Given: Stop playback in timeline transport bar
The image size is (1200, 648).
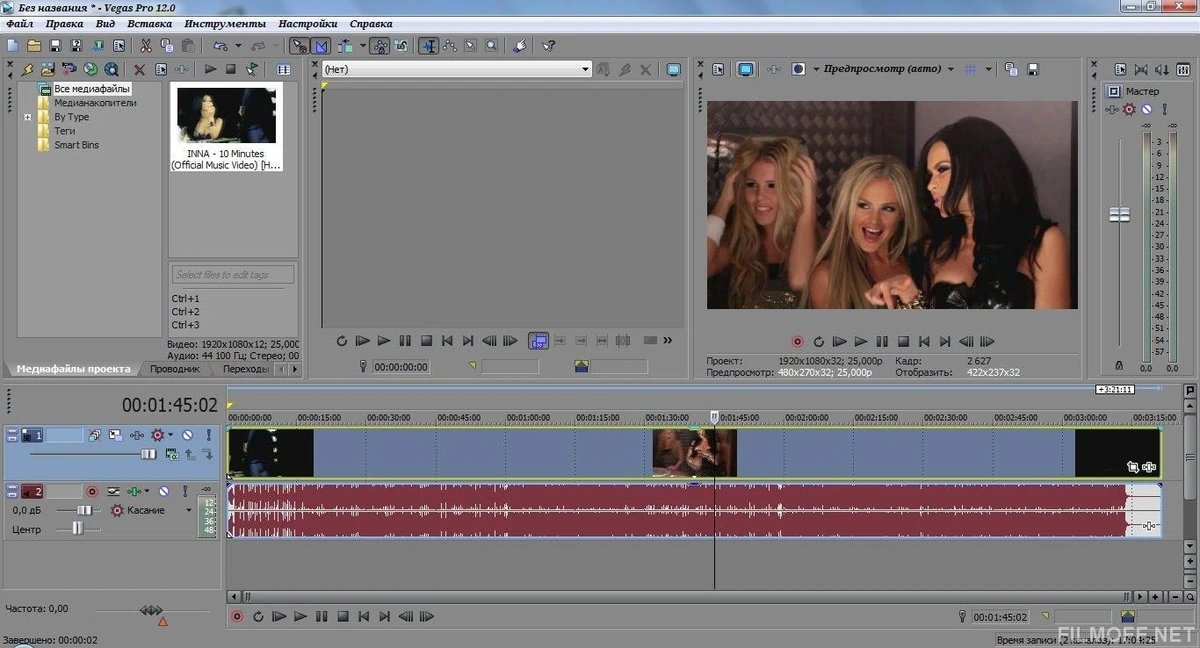Looking at the screenshot, I should (342, 617).
